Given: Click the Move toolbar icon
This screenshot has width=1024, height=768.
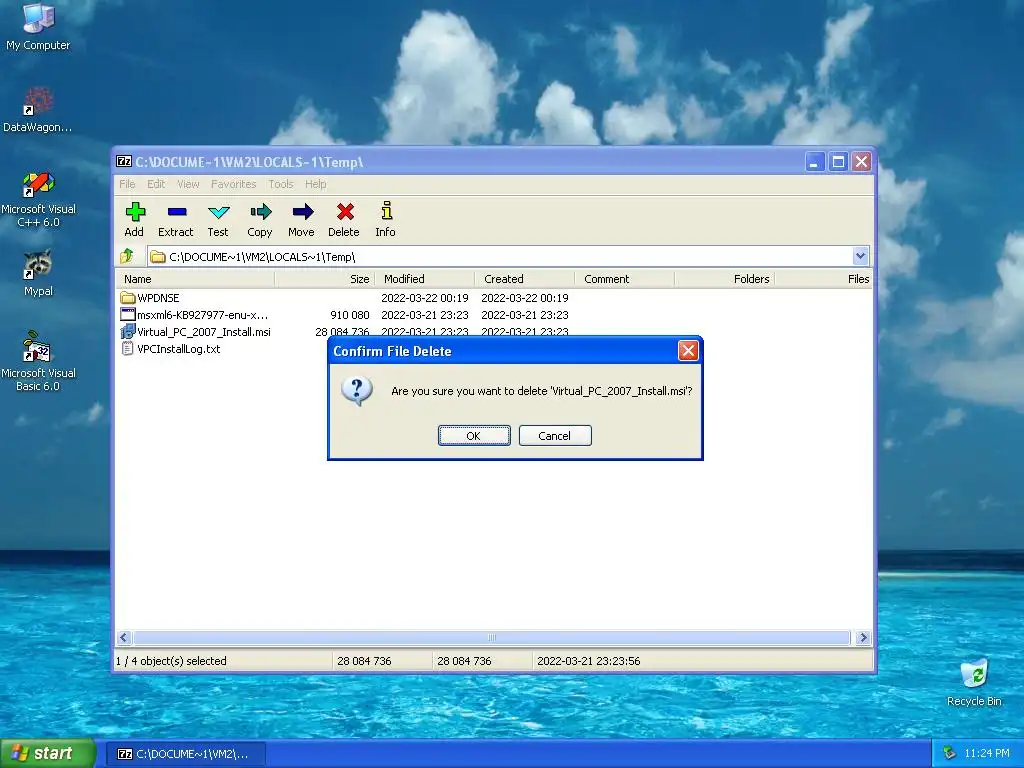Looking at the screenshot, I should click(302, 212).
